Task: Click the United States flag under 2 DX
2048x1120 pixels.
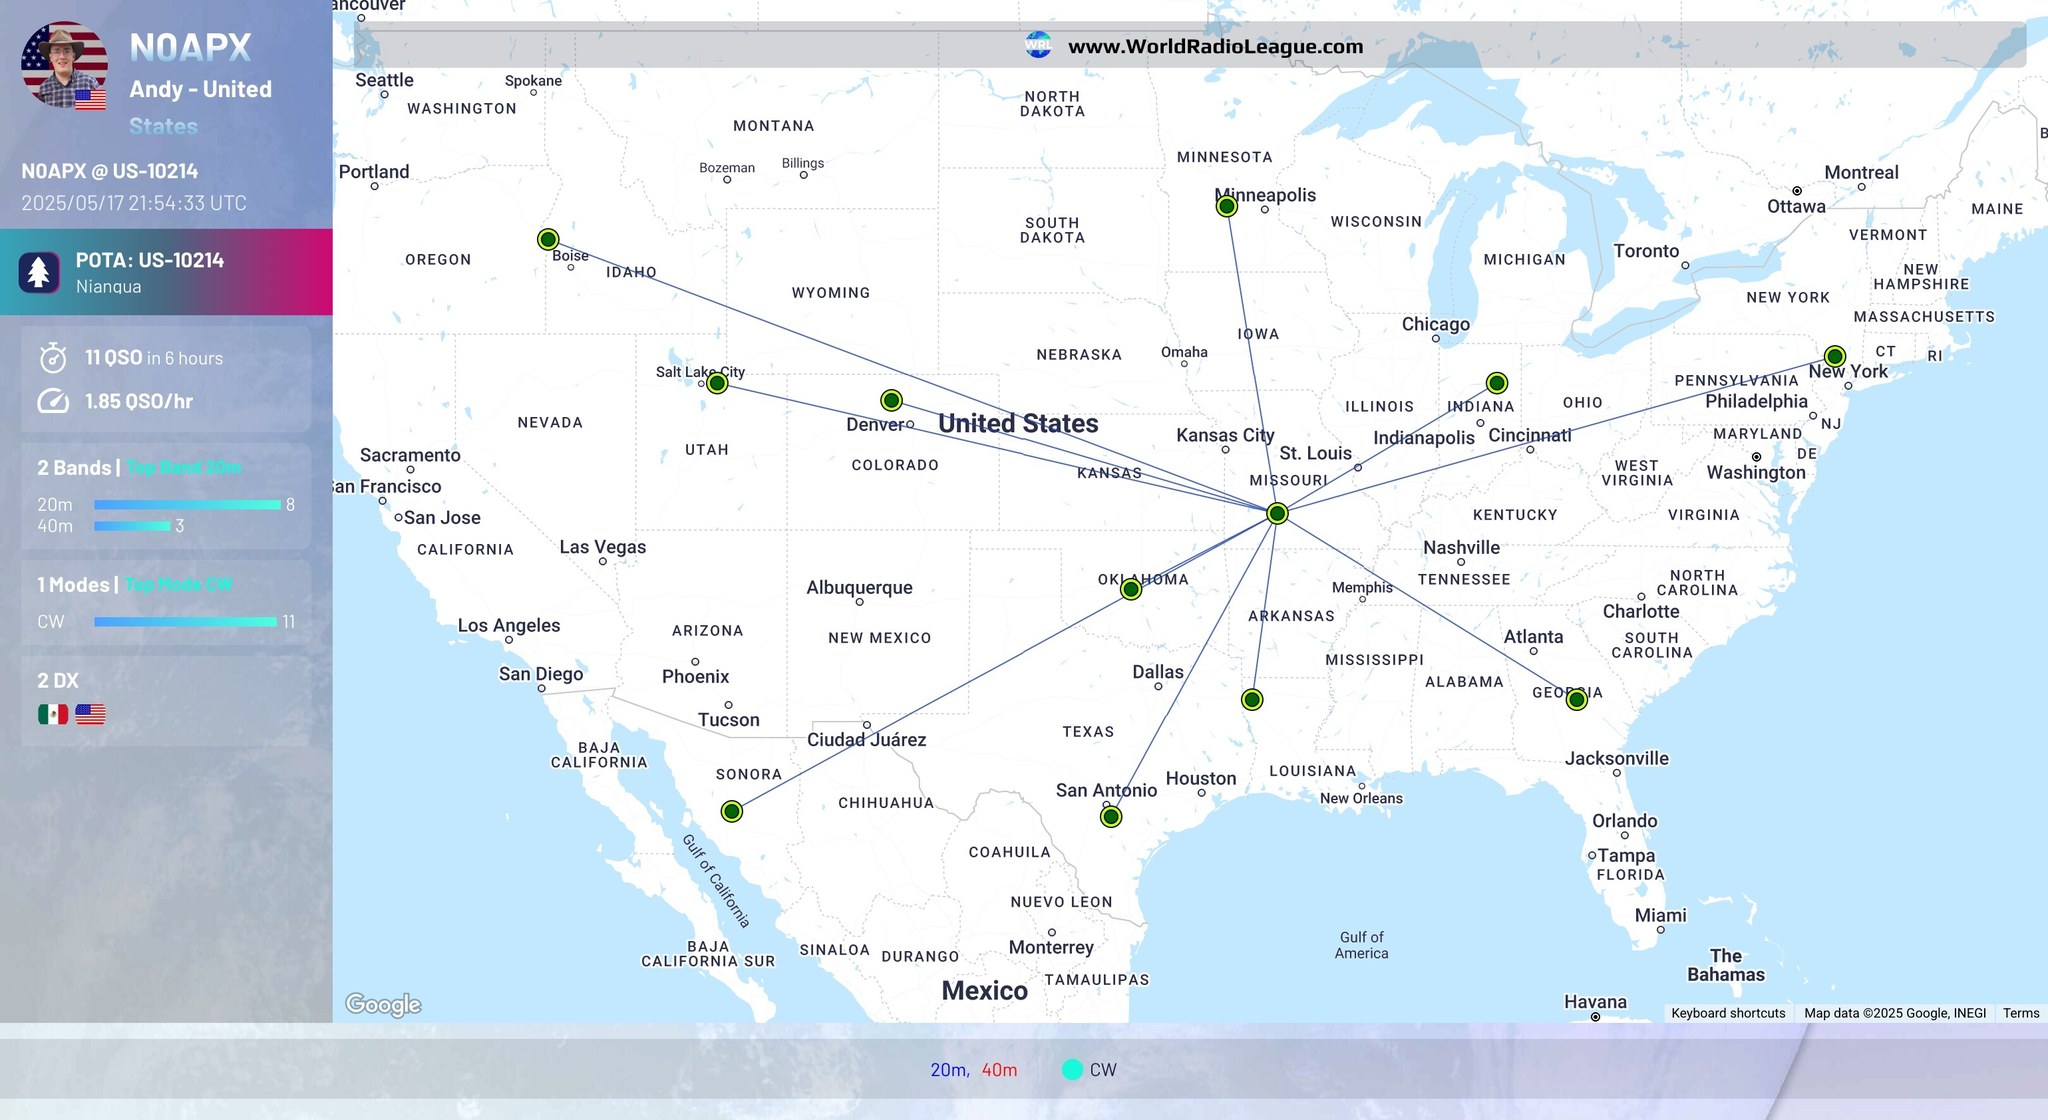Action: click(90, 714)
